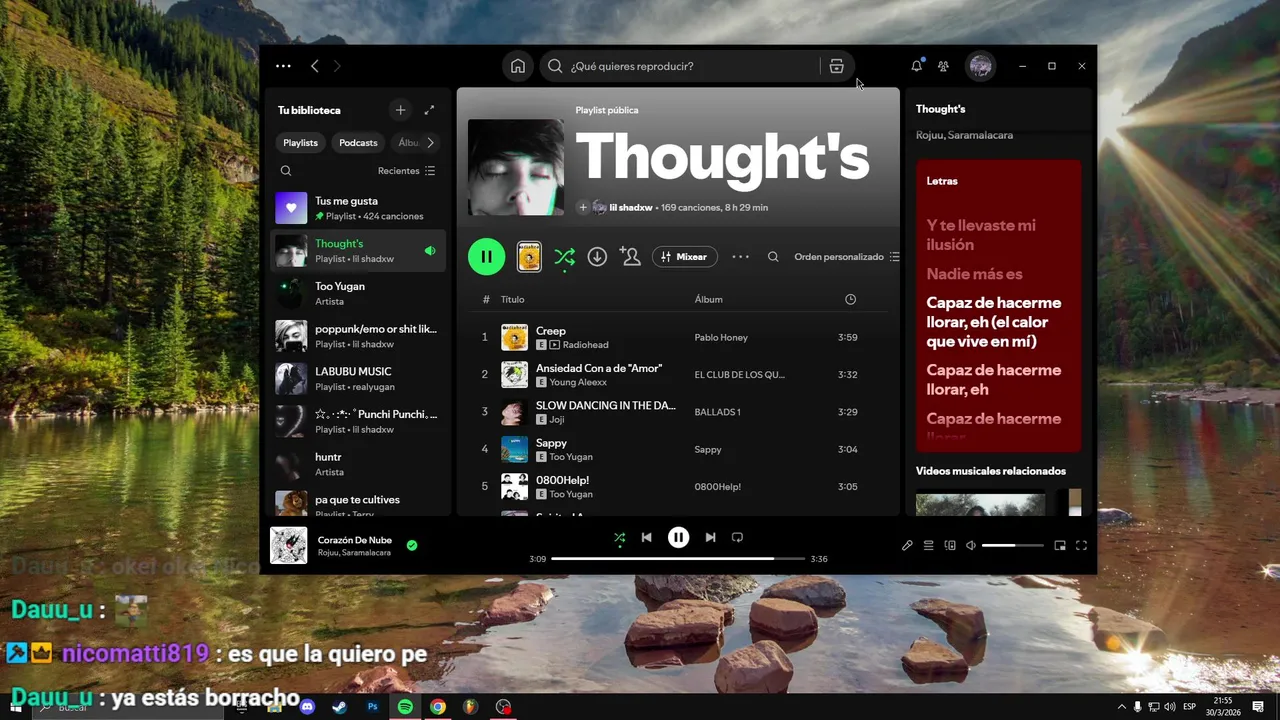Image resolution: width=1280 pixels, height=720 pixels.
Task: Go back with the left arrow
Action: click(314, 66)
